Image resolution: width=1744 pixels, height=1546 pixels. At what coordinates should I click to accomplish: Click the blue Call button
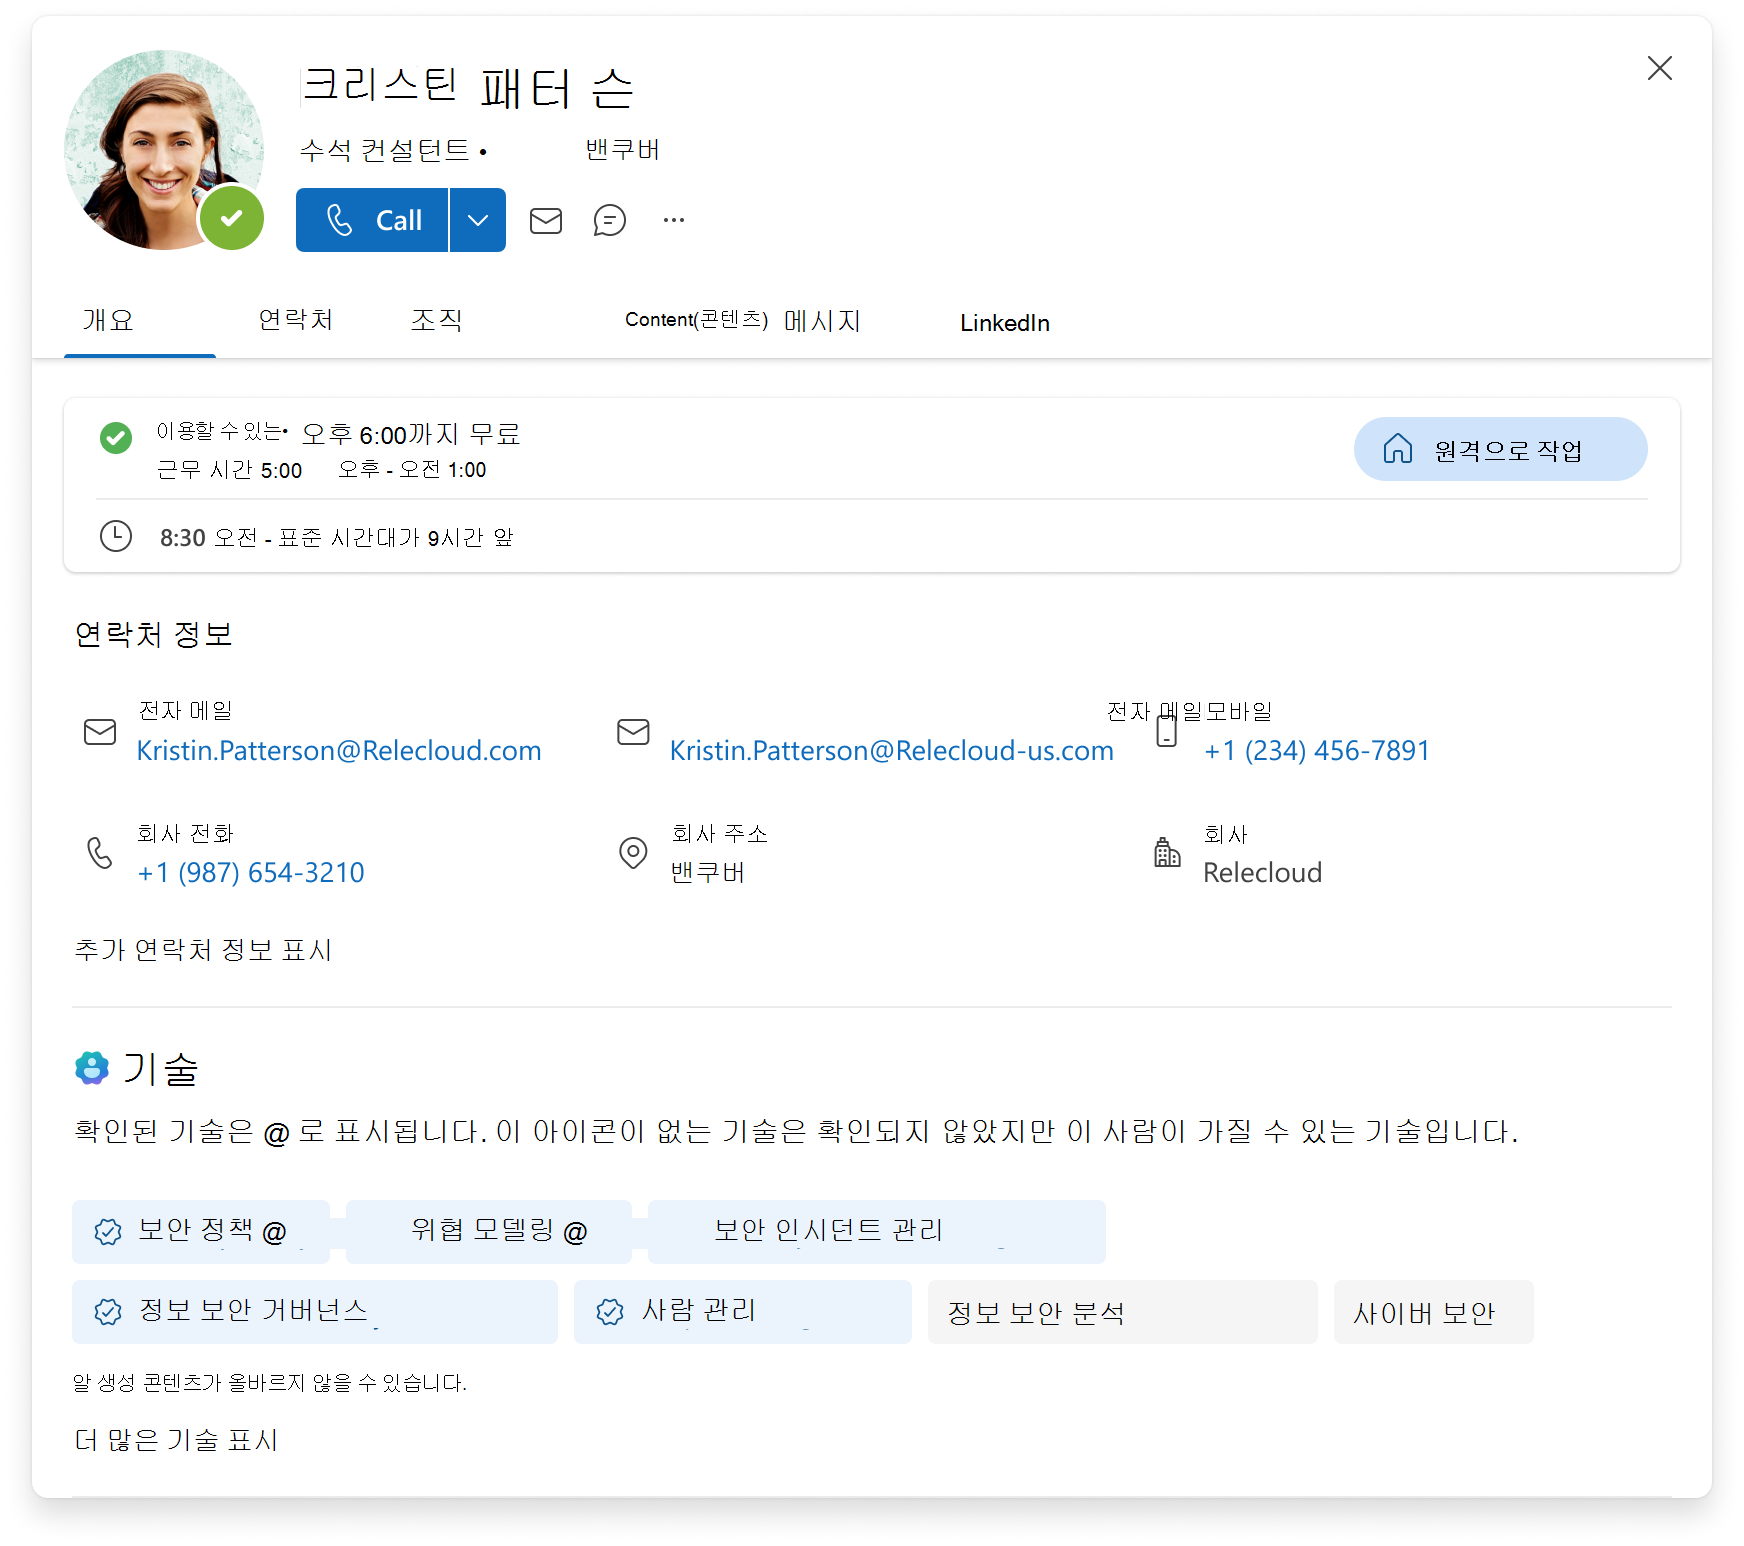[x=372, y=220]
